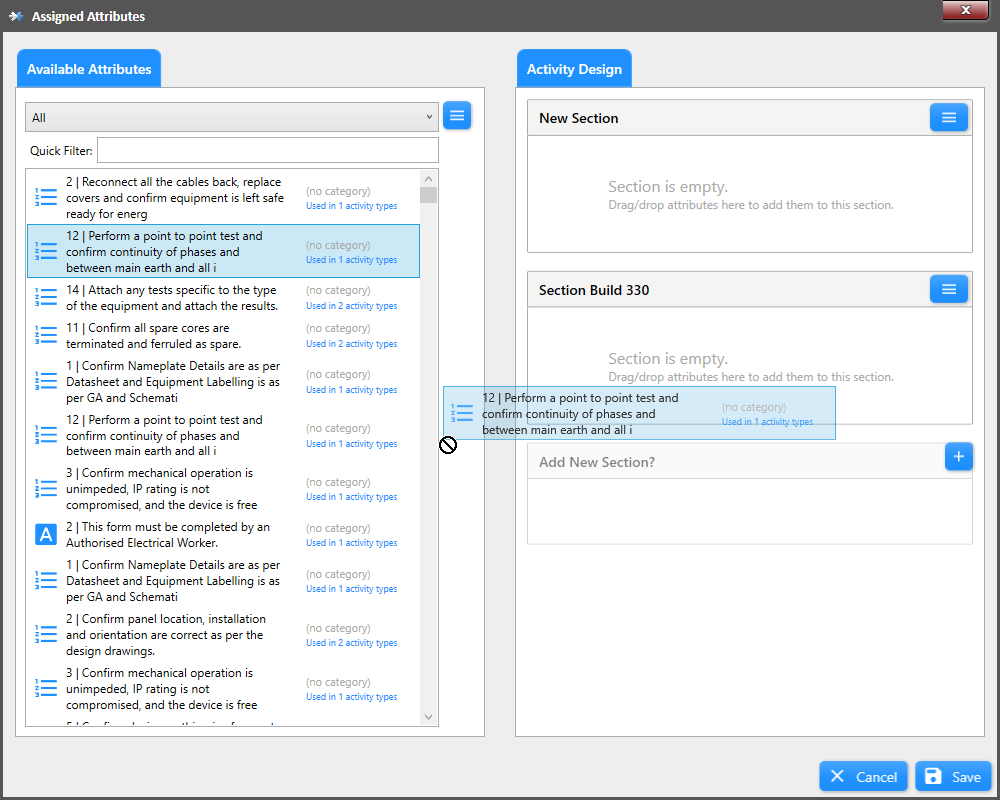Select '2 | Confirm panel location, installation' attribute
Viewport: 1000px width, 800px height.
point(223,635)
